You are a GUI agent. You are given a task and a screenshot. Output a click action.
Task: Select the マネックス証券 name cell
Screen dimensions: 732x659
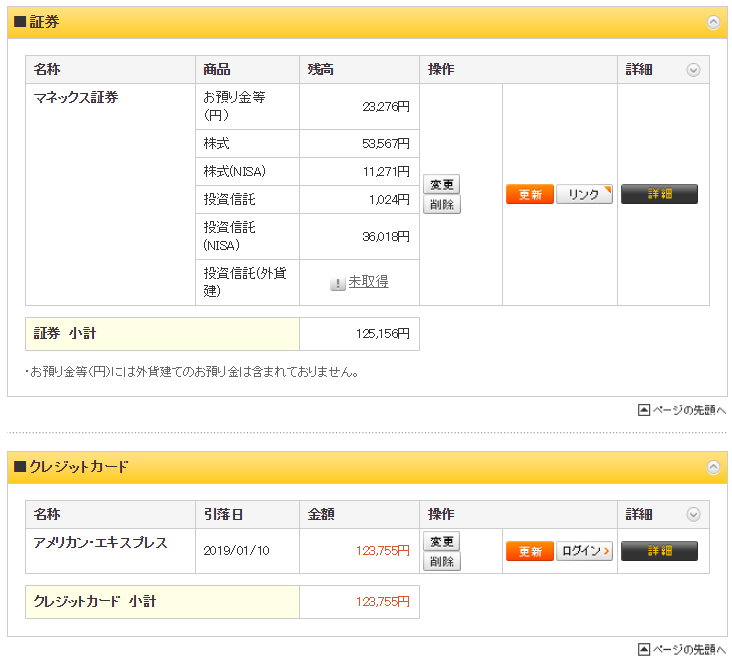pyautogui.click(x=110, y=195)
